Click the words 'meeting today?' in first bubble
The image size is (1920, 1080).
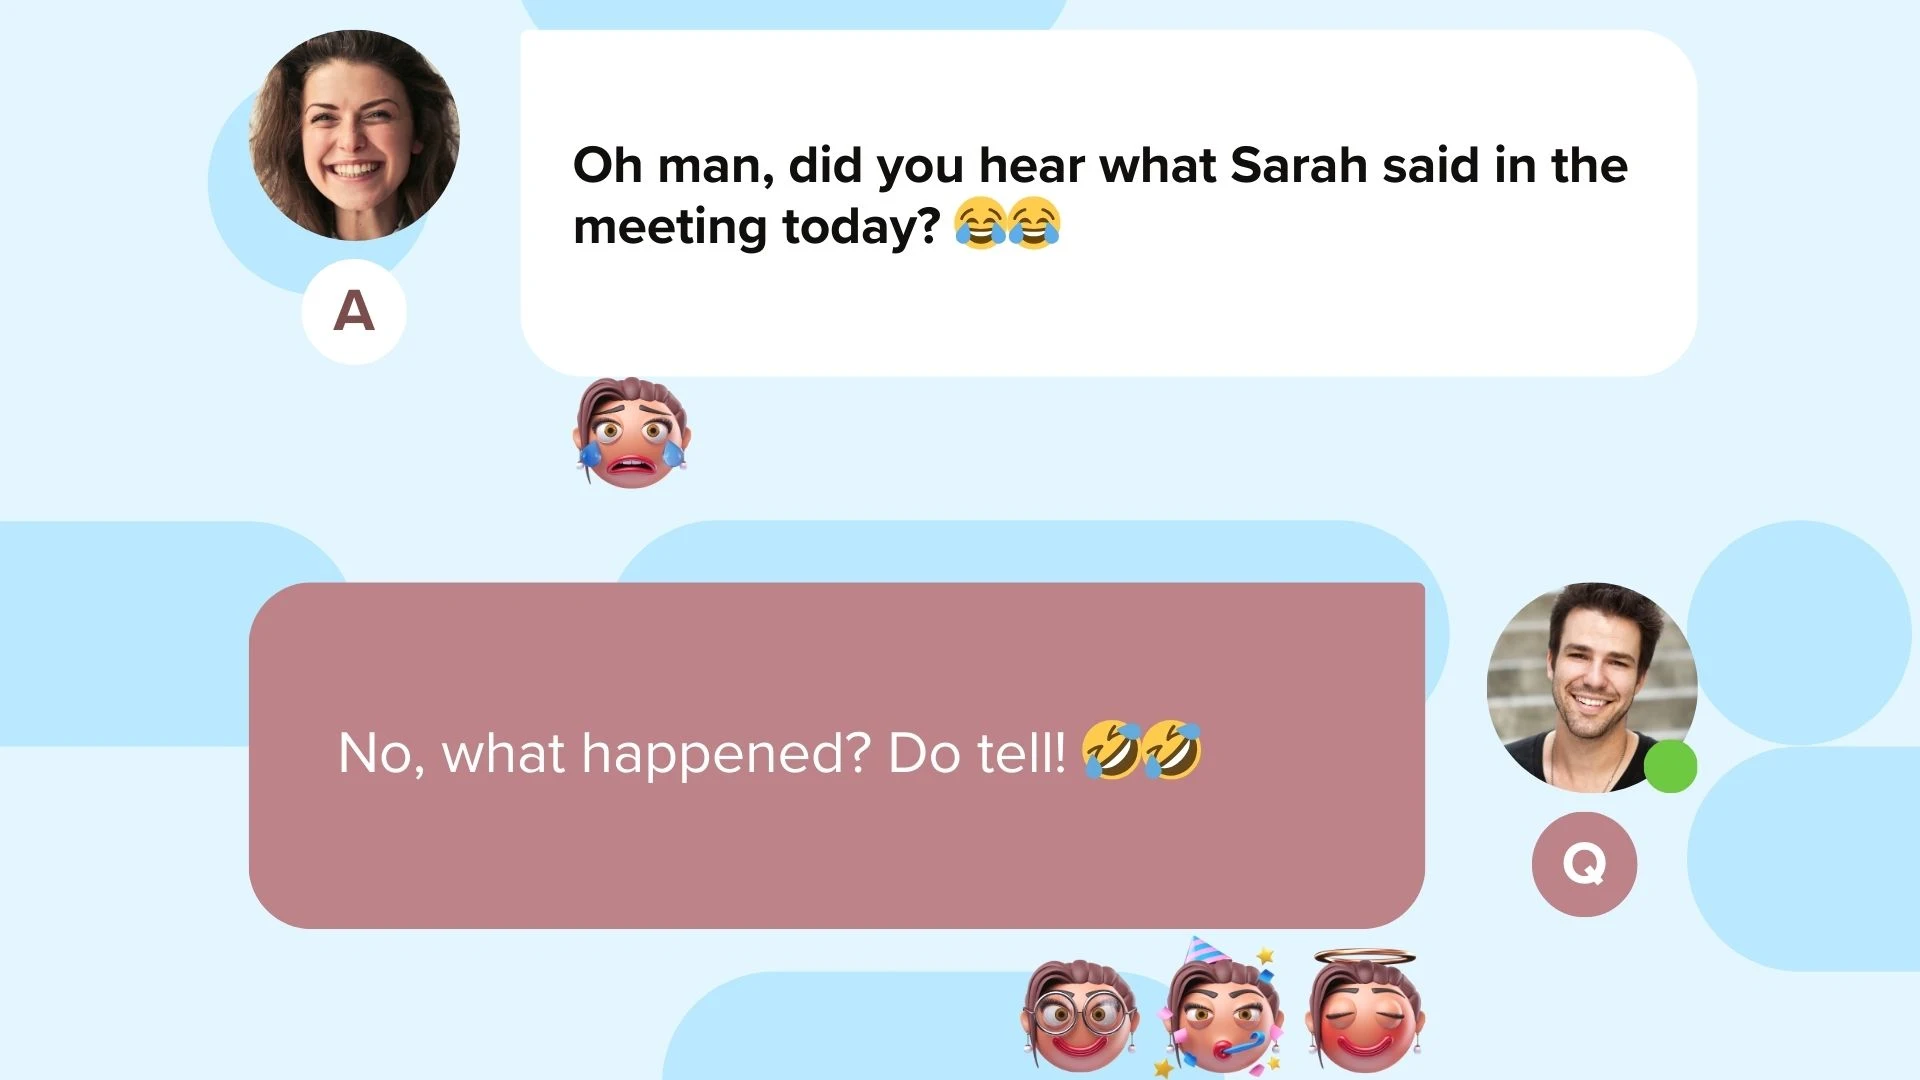pos(757,227)
